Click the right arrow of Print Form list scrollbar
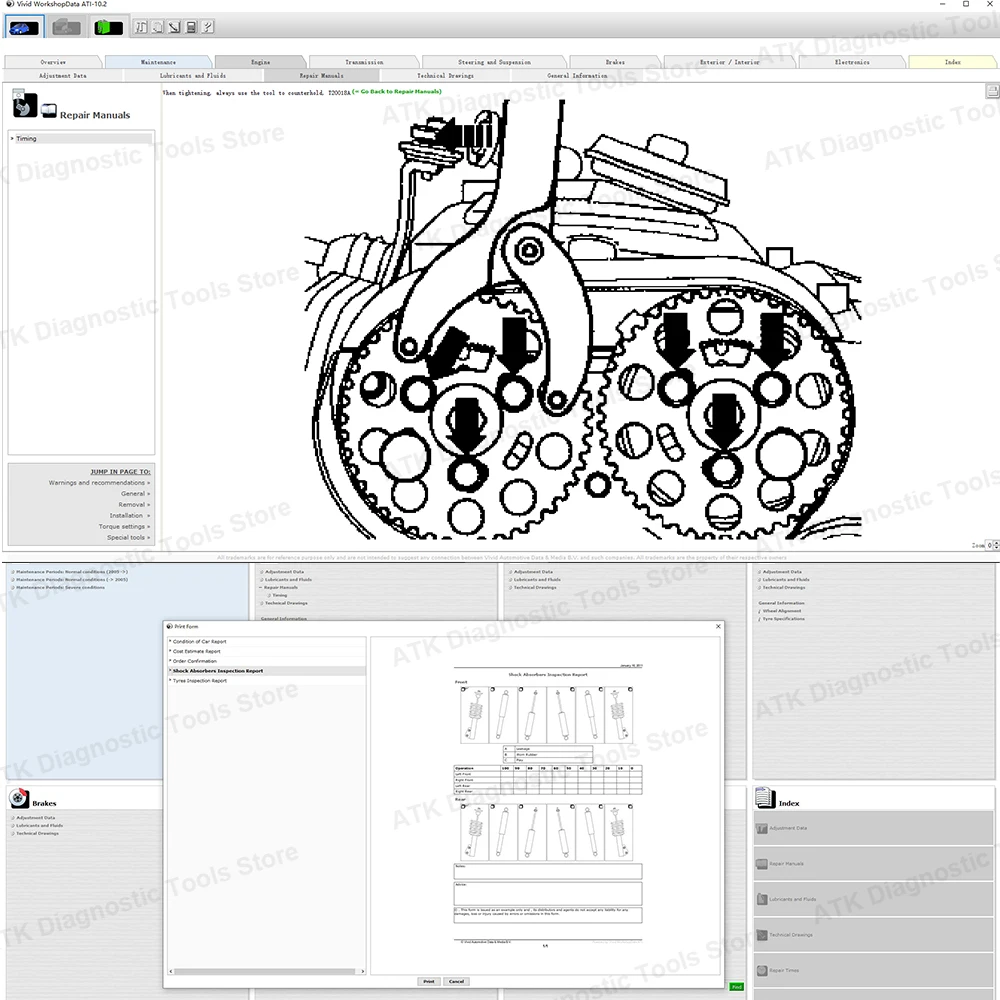This screenshot has height=1000, width=1000. pyautogui.click(x=363, y=971)
